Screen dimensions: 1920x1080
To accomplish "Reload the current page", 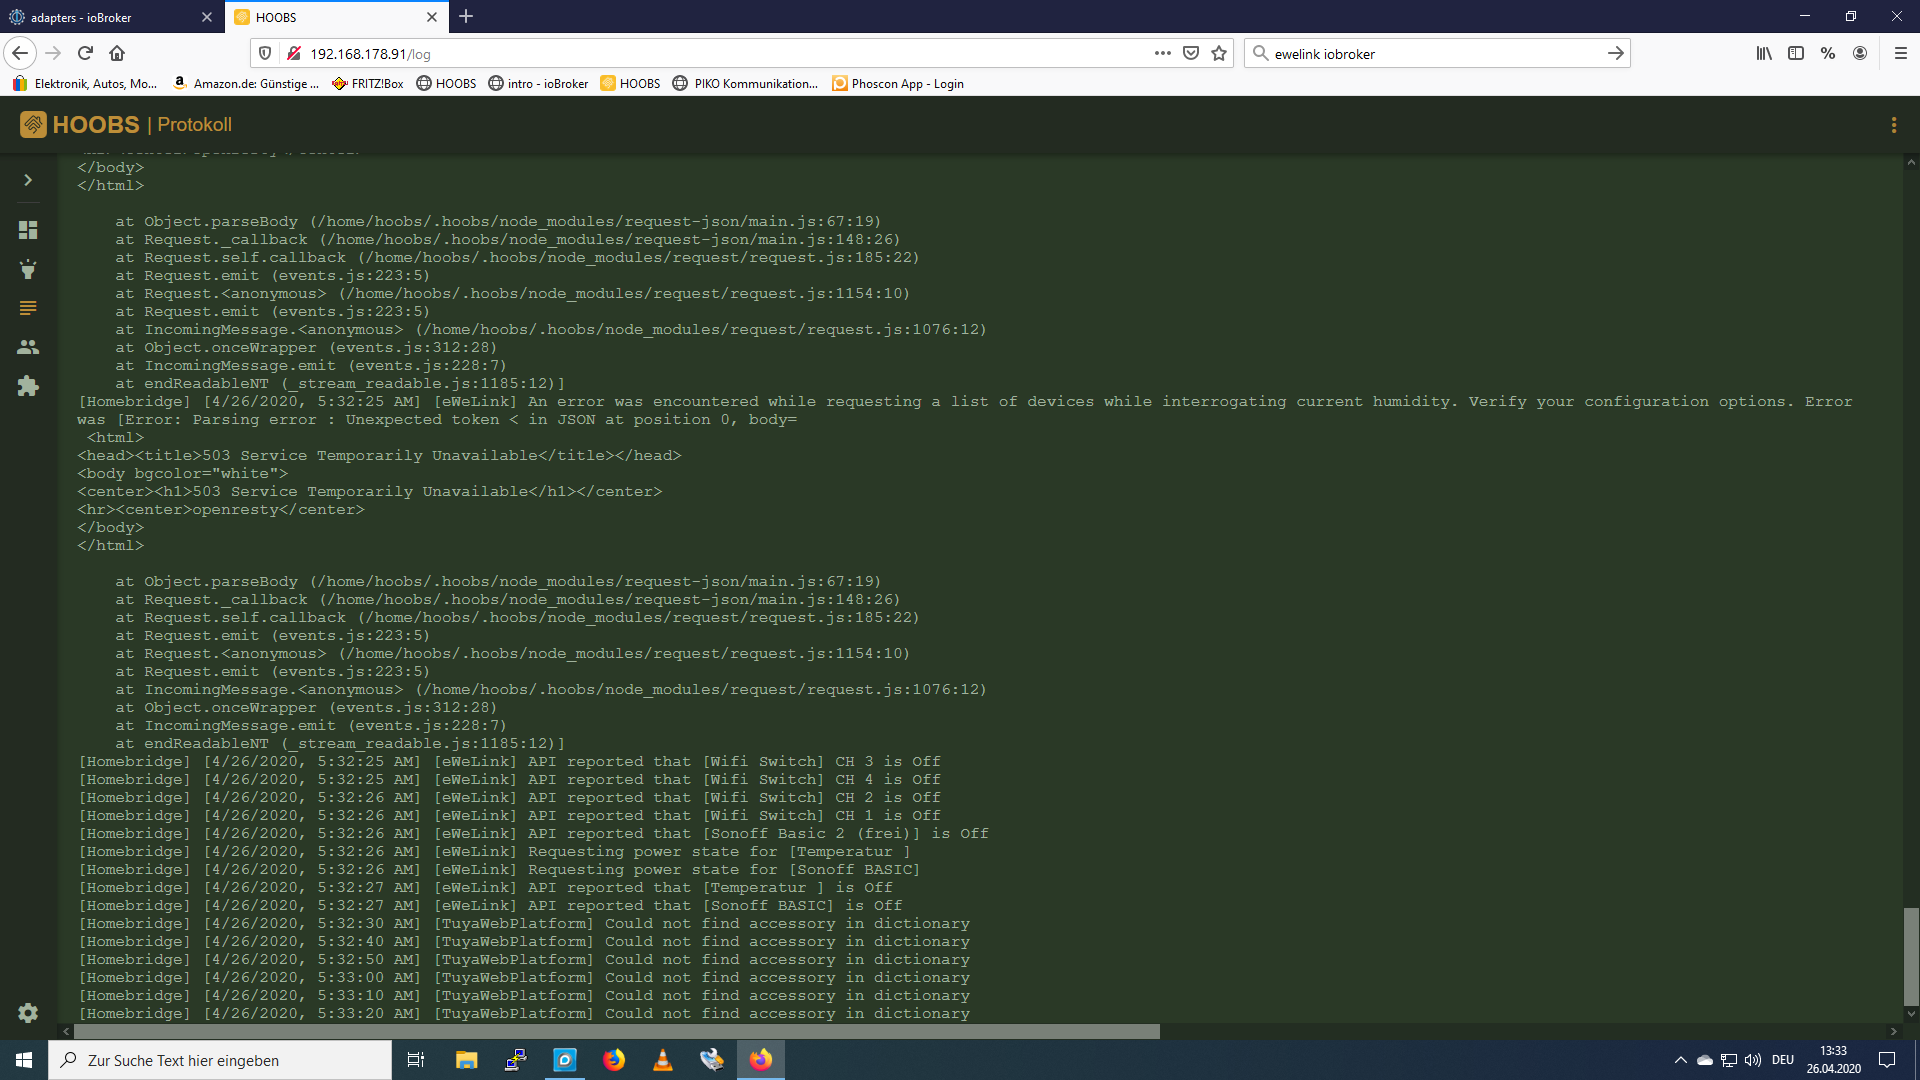I will (x=85, y=53).
